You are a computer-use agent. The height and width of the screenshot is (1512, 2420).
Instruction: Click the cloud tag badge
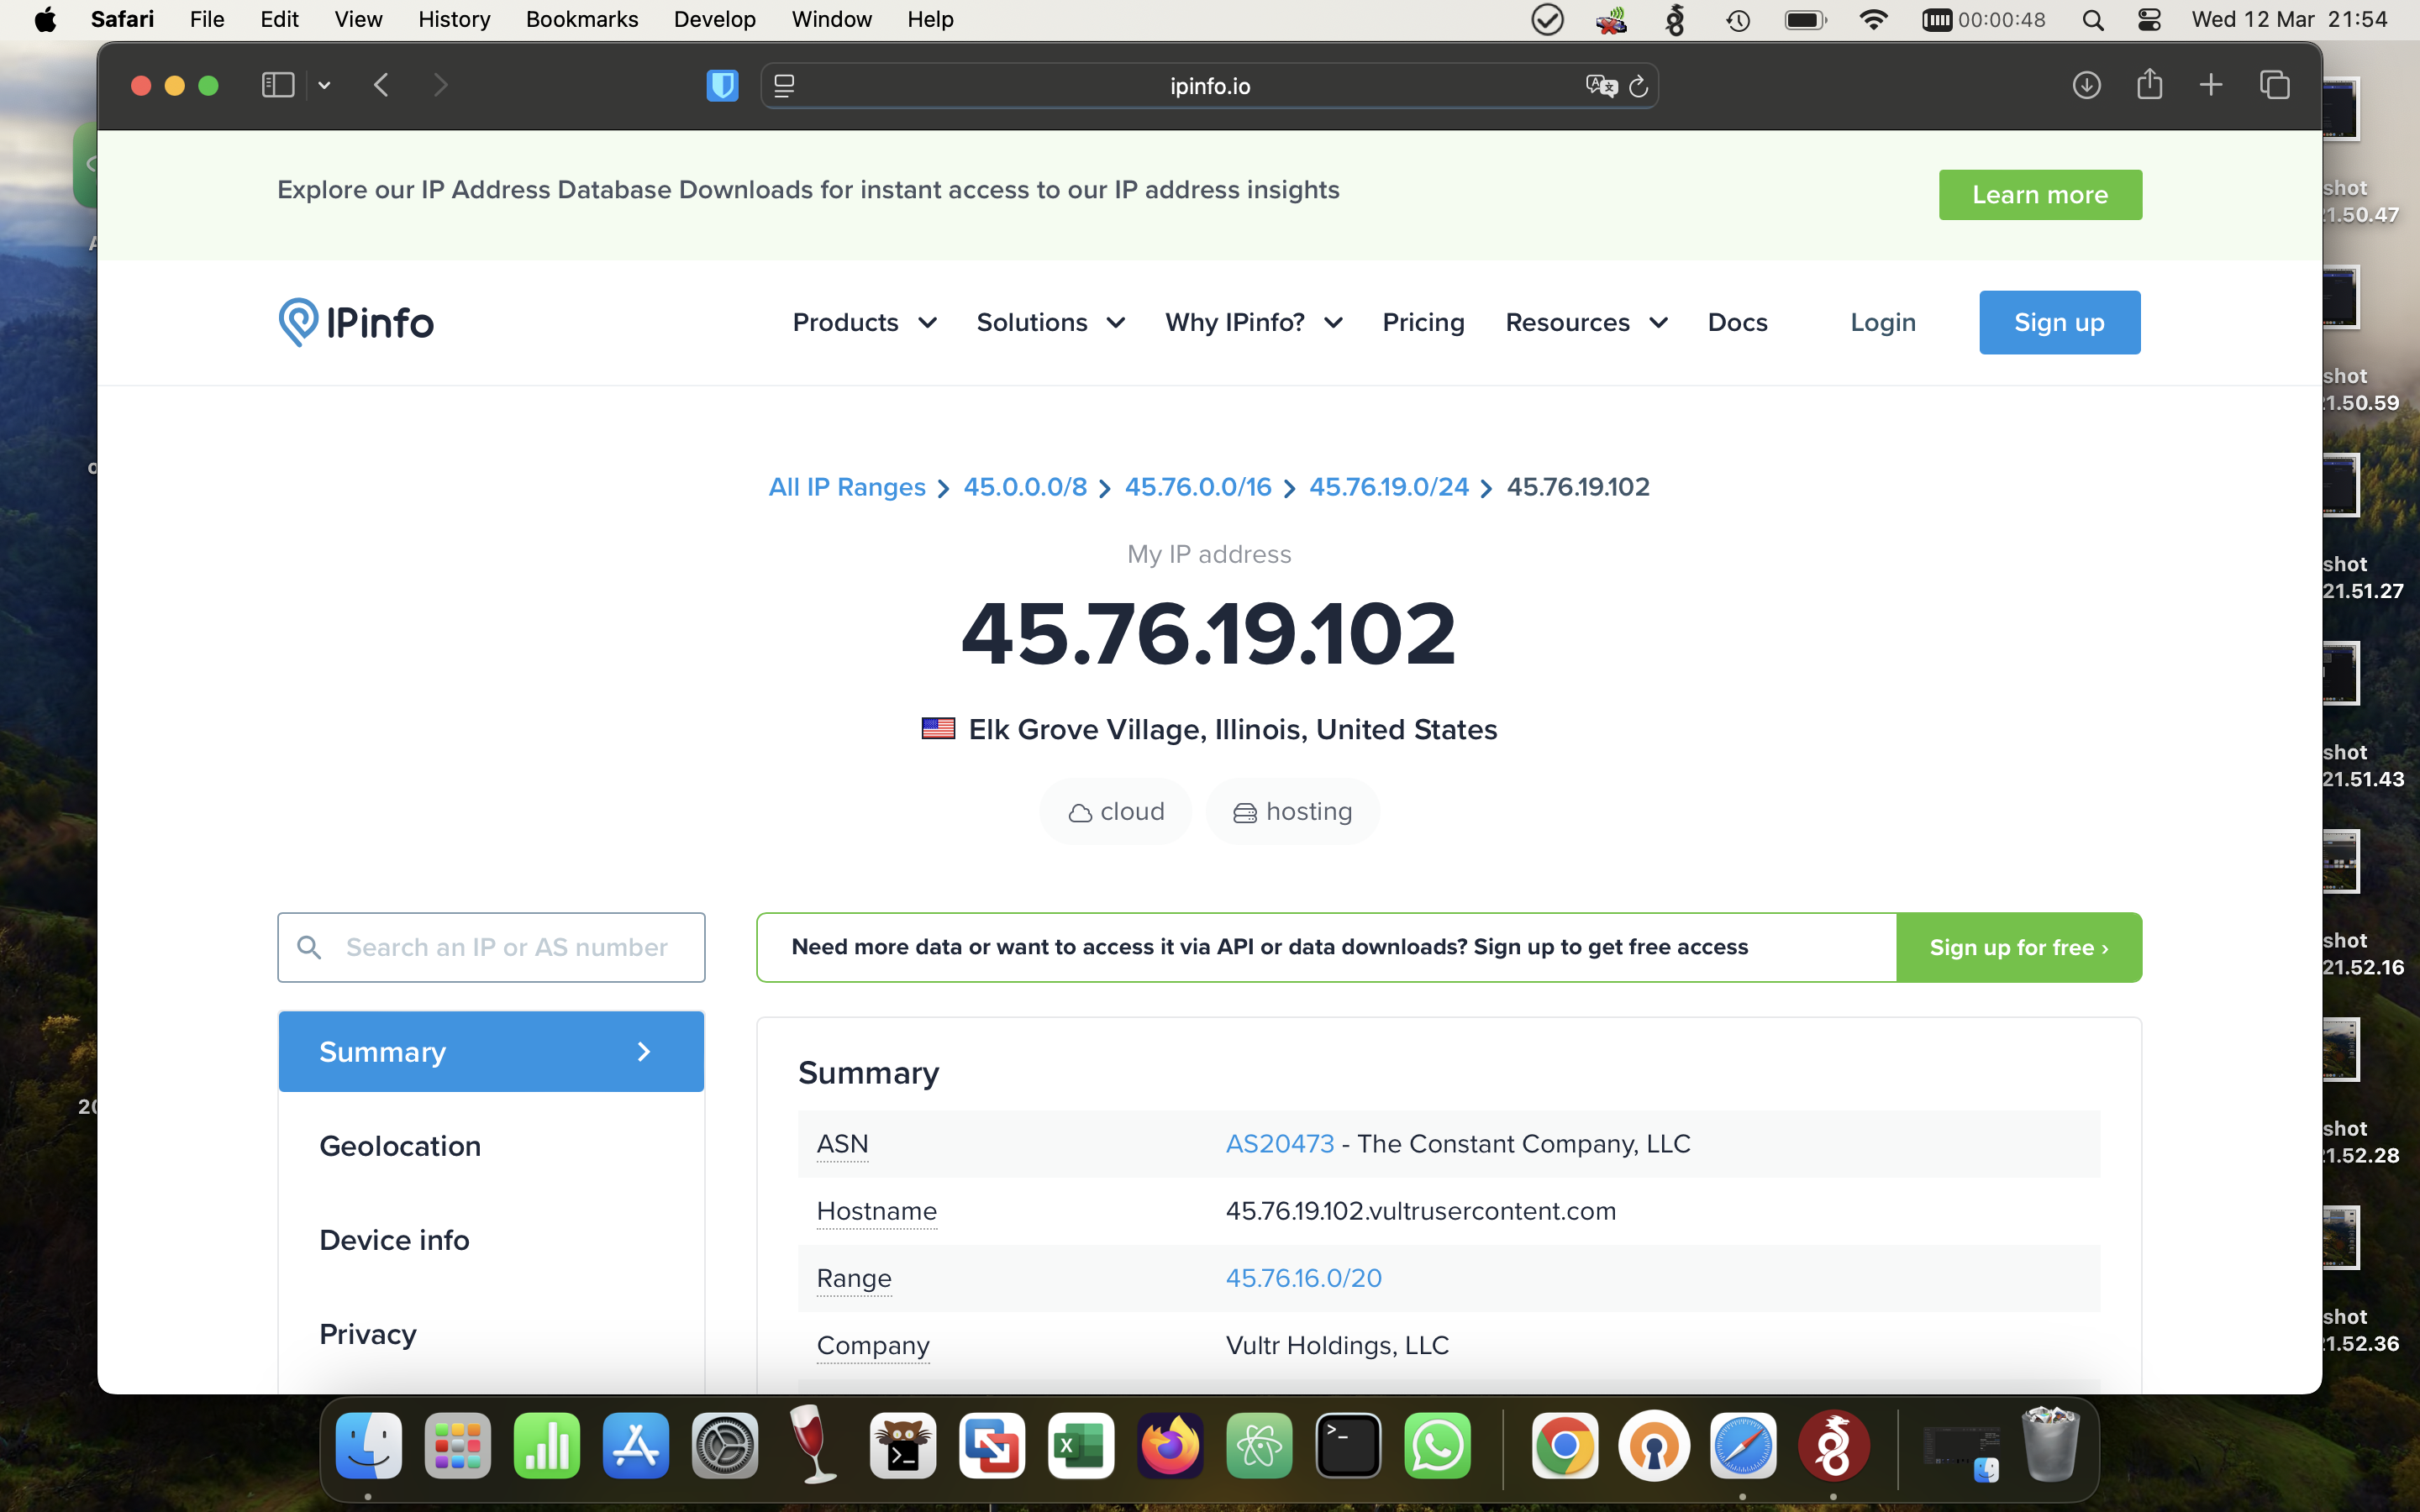point(1116,811)
